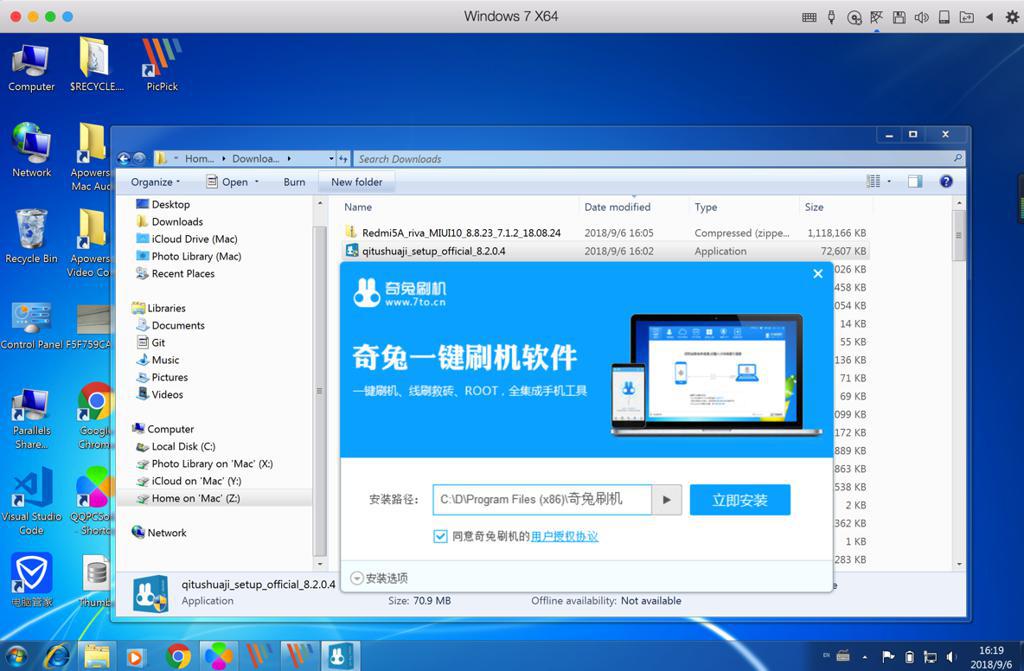Click the Explorer forward navigation arrow

click(x=138, y=158)
